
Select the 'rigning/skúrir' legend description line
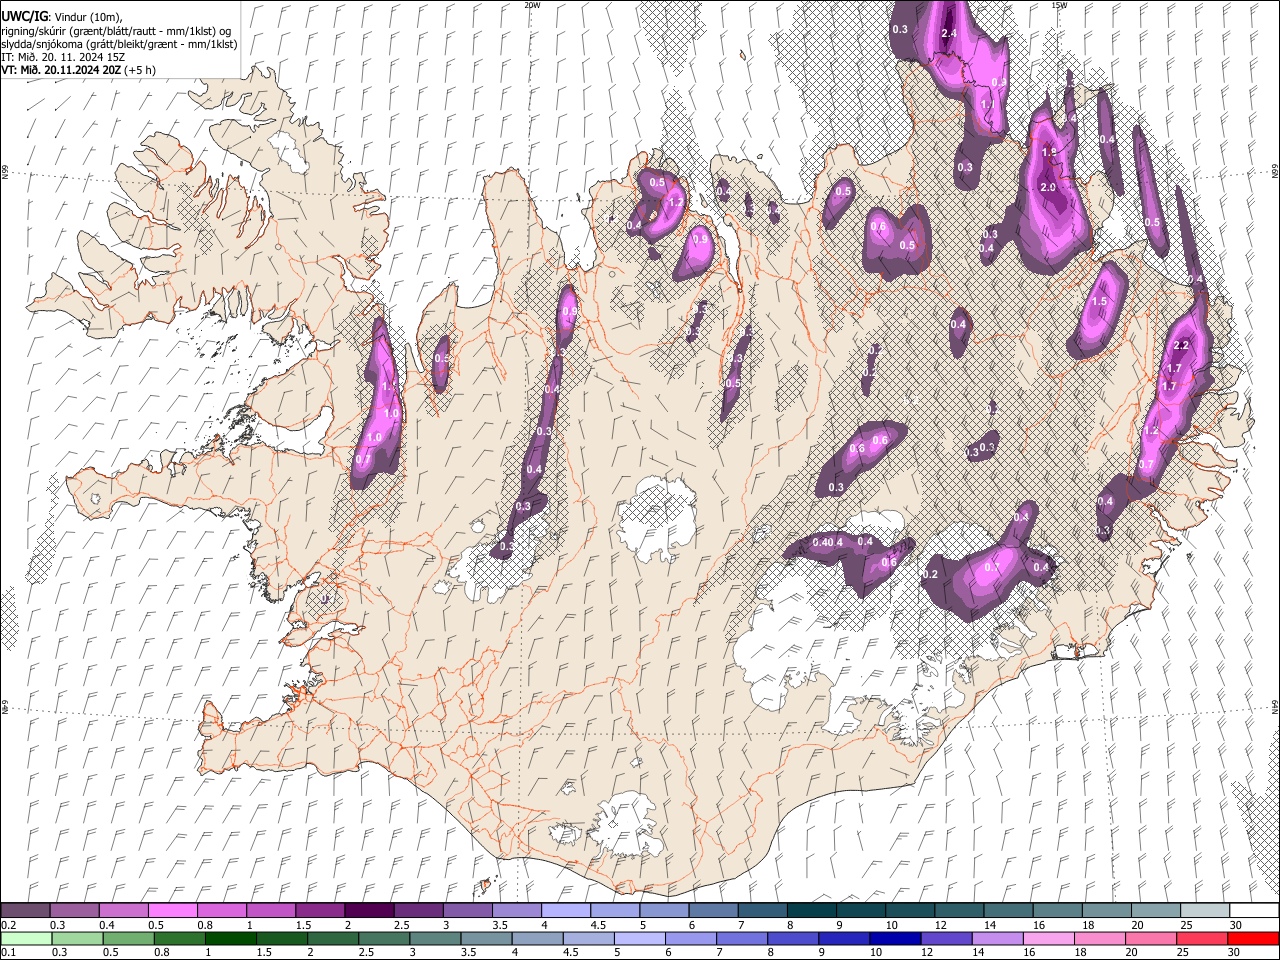point(117,31)
